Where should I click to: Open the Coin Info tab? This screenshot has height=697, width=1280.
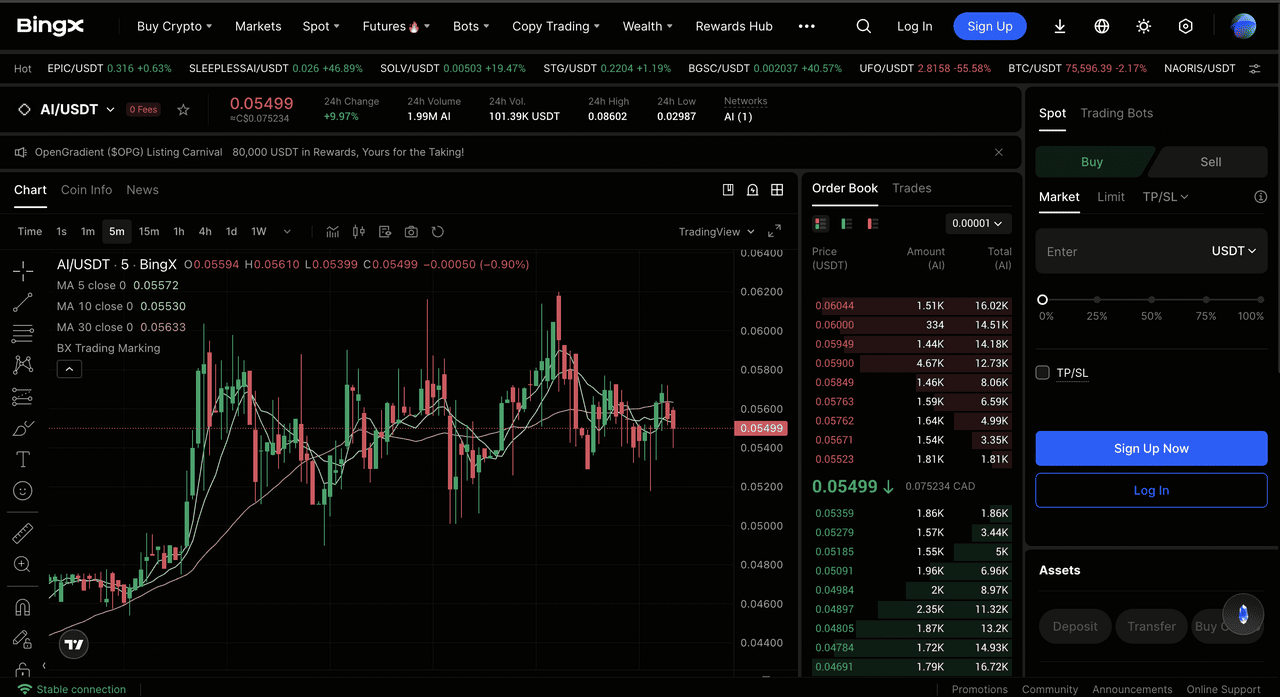coord(86,190)
